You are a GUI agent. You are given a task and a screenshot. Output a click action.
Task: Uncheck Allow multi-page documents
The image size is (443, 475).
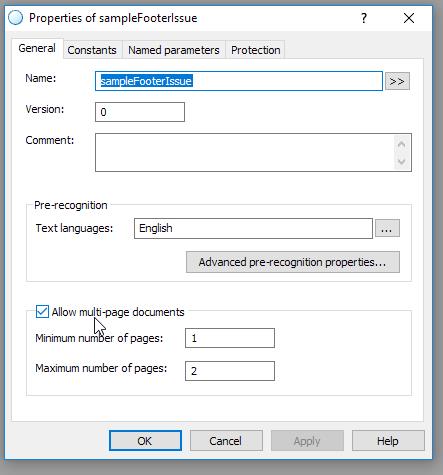[42, 312]
